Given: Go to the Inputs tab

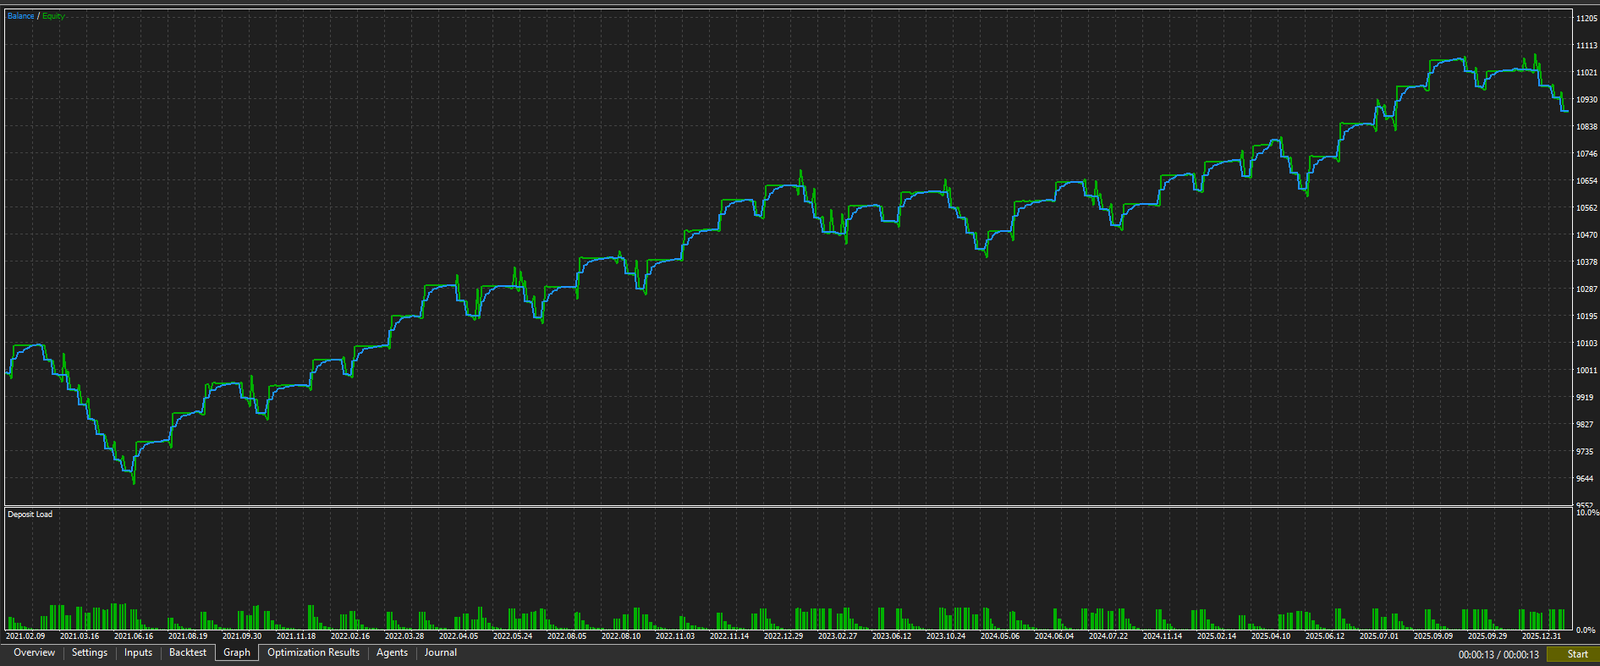Looking at the screenshot, I should (x=138, y=653).
